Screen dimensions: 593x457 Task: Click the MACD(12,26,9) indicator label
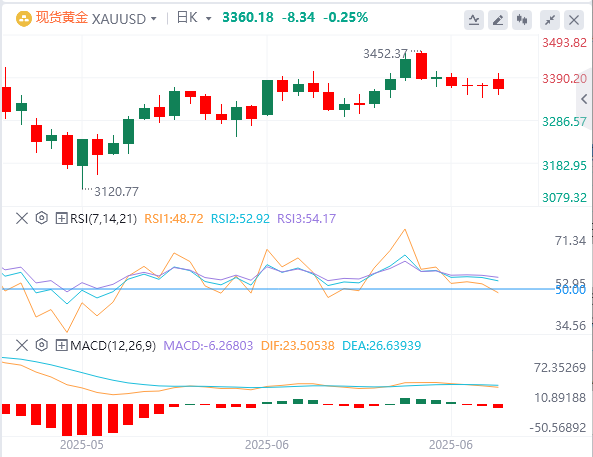[x=113, y=346]
